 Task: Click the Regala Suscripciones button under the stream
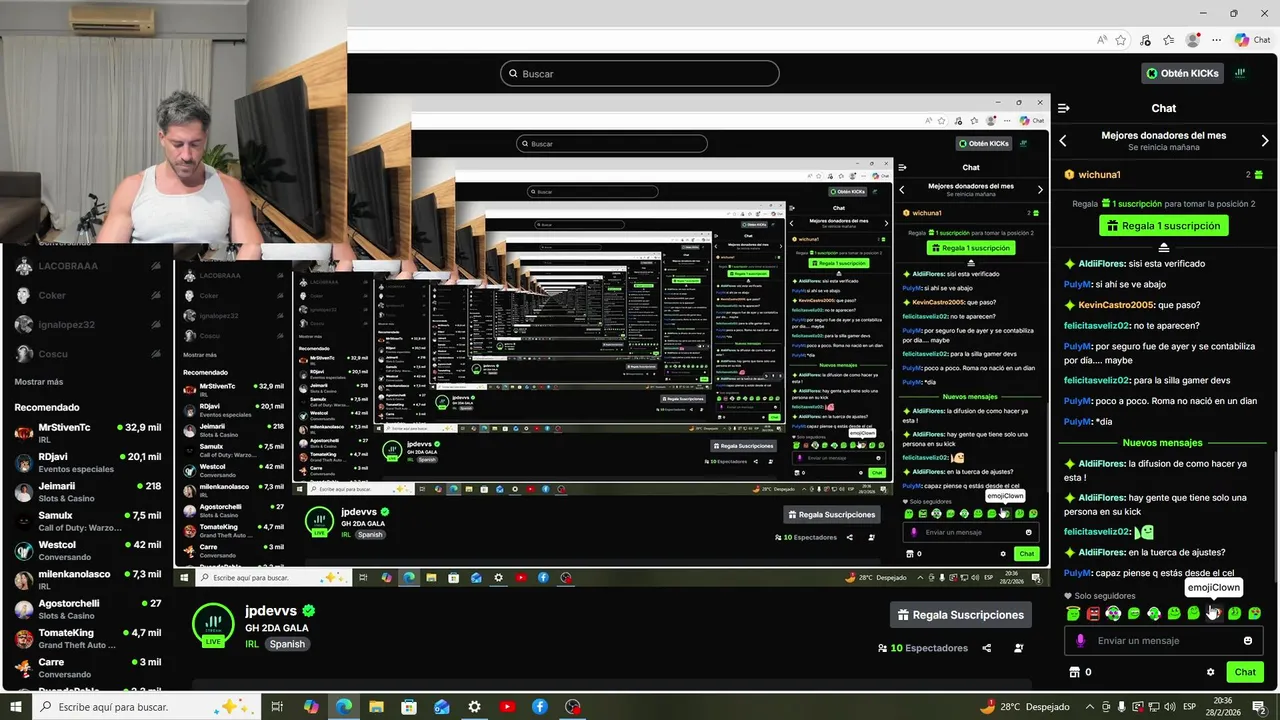(960, 615)
